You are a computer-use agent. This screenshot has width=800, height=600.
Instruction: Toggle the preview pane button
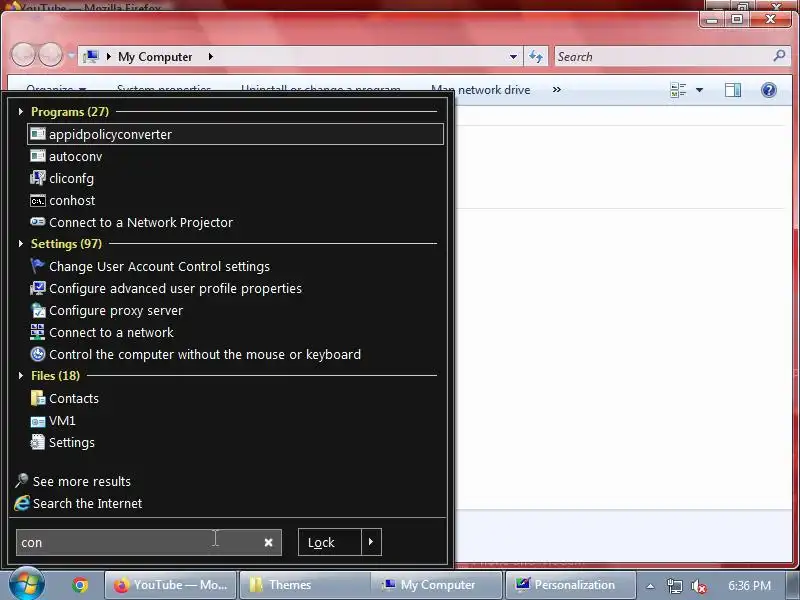[733, 90]
